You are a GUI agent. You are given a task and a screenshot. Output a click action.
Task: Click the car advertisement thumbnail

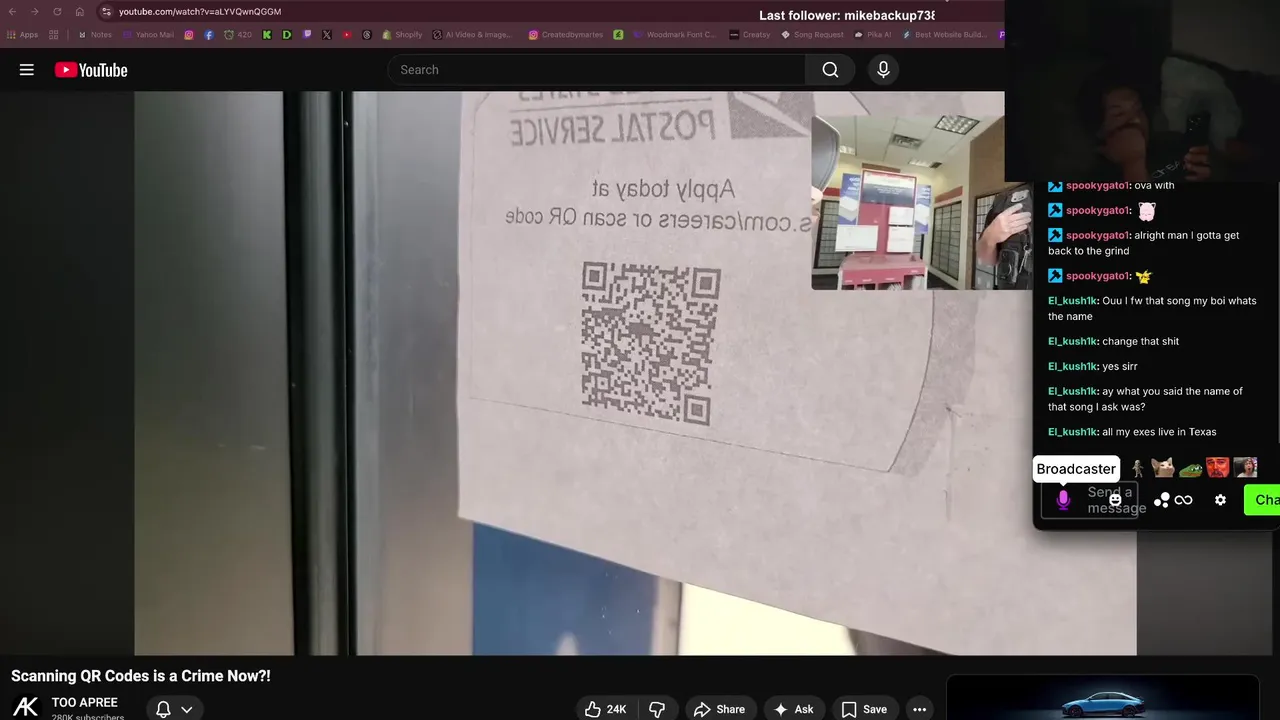(1102, 699)
